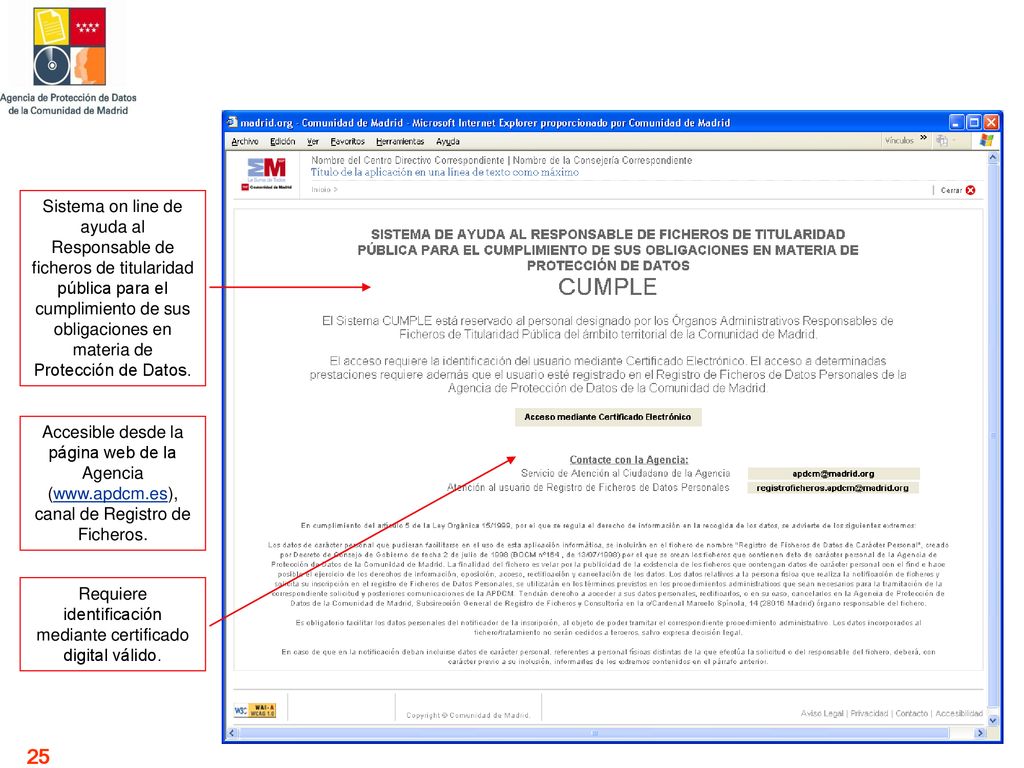Click the Inicio breadcrumb link
The height and width of the screenshot is (768, 1024).
coord(321,190)
